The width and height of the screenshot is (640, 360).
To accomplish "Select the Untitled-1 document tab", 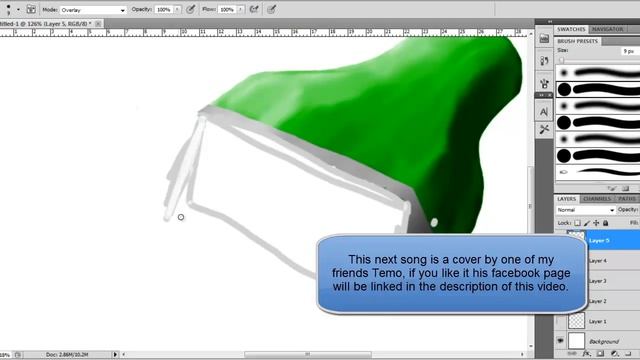I will [46, 24].
